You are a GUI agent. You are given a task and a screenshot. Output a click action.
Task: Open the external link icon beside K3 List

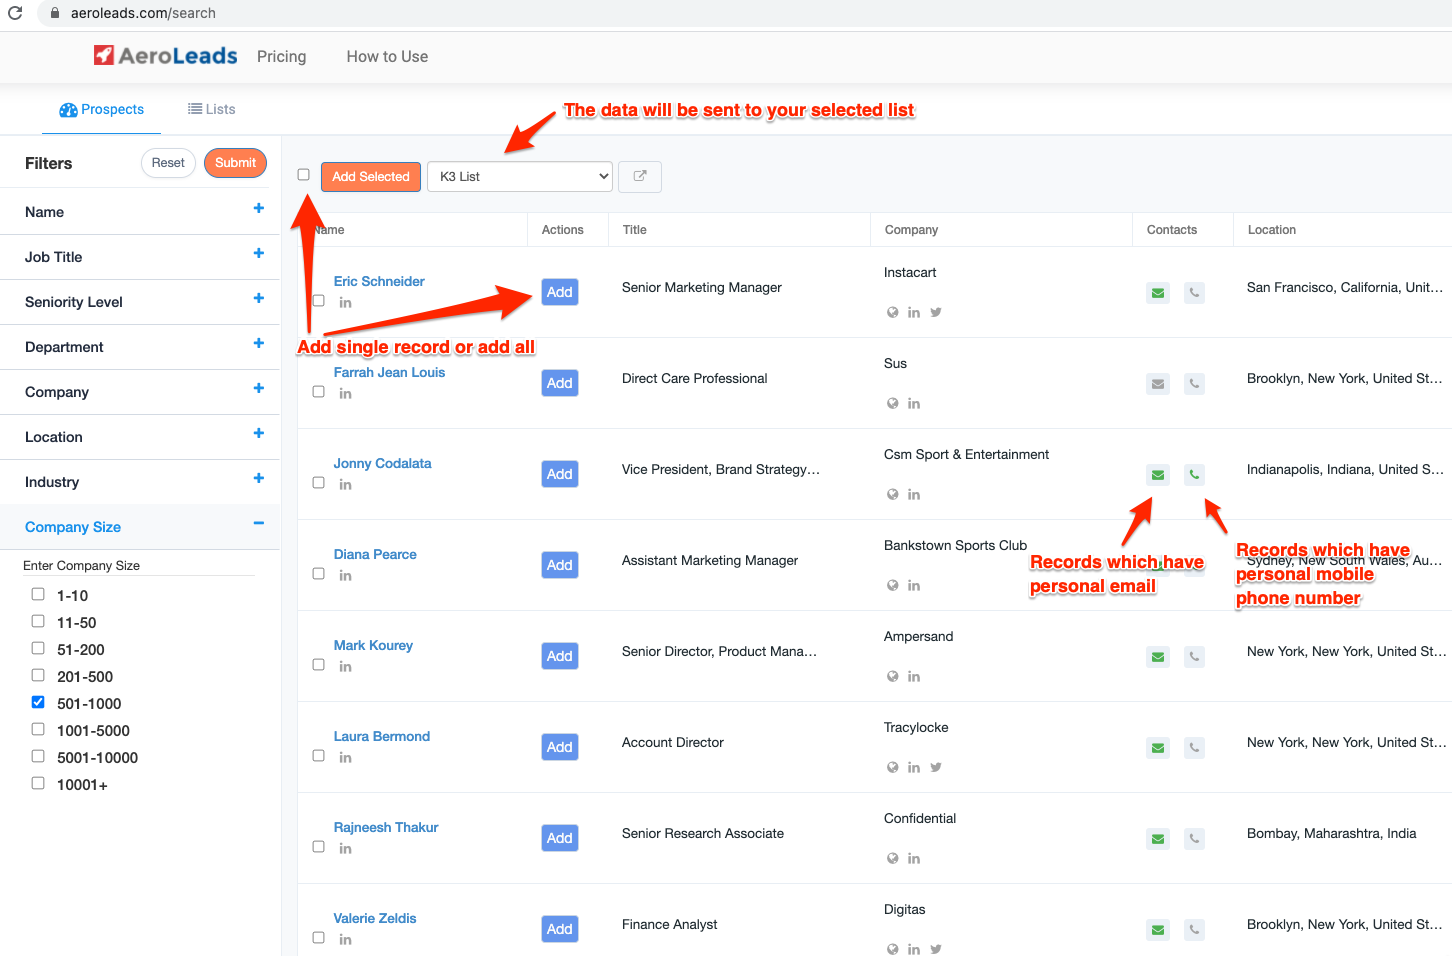640,177
